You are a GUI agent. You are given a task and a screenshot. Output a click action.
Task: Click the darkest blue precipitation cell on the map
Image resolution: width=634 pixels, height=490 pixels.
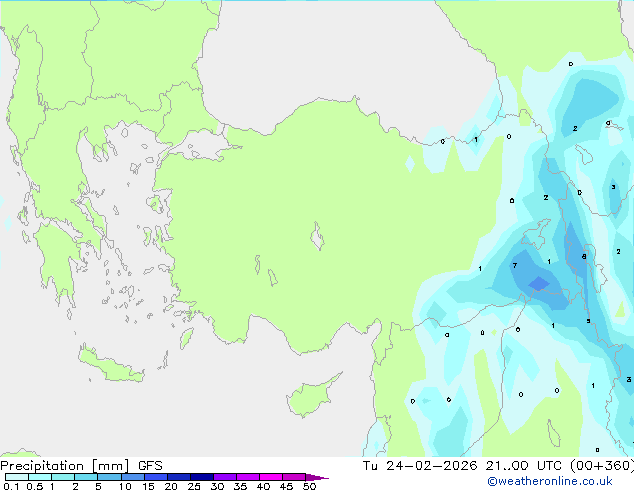(539, 283)
